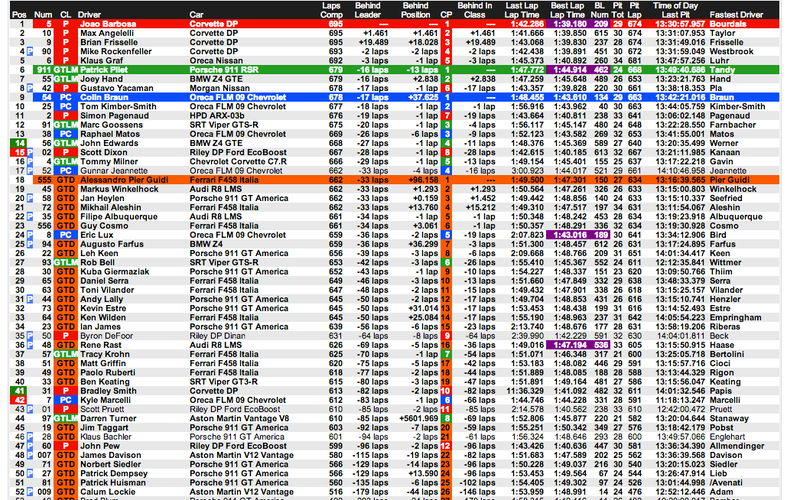
Task: Sort by the Pos column header
Action: (19, 15)
